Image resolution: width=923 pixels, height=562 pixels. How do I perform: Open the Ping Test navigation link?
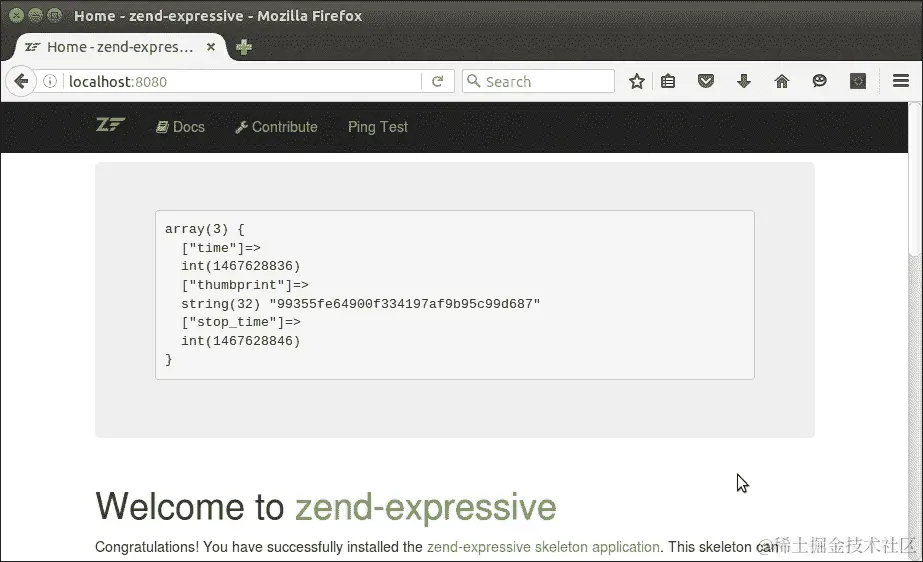377,127
